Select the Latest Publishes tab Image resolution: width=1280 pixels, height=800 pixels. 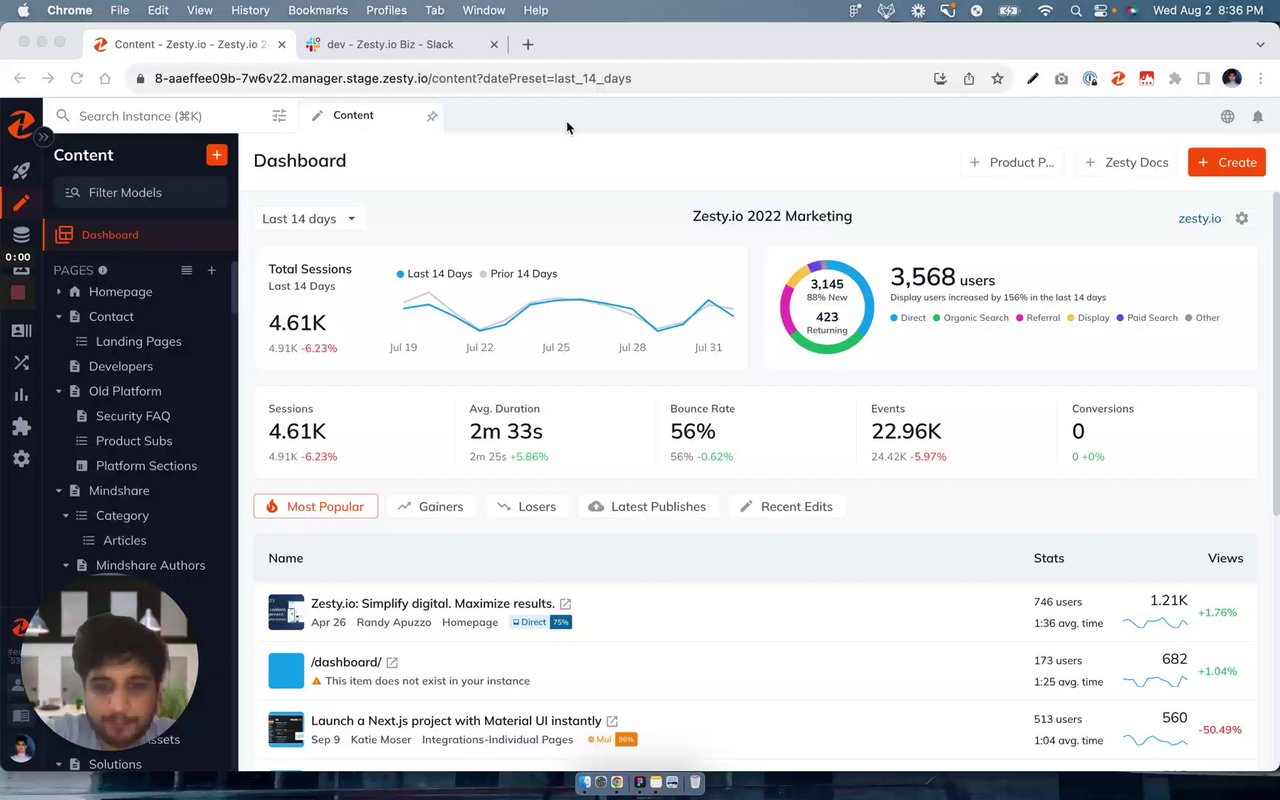point(648,507)
